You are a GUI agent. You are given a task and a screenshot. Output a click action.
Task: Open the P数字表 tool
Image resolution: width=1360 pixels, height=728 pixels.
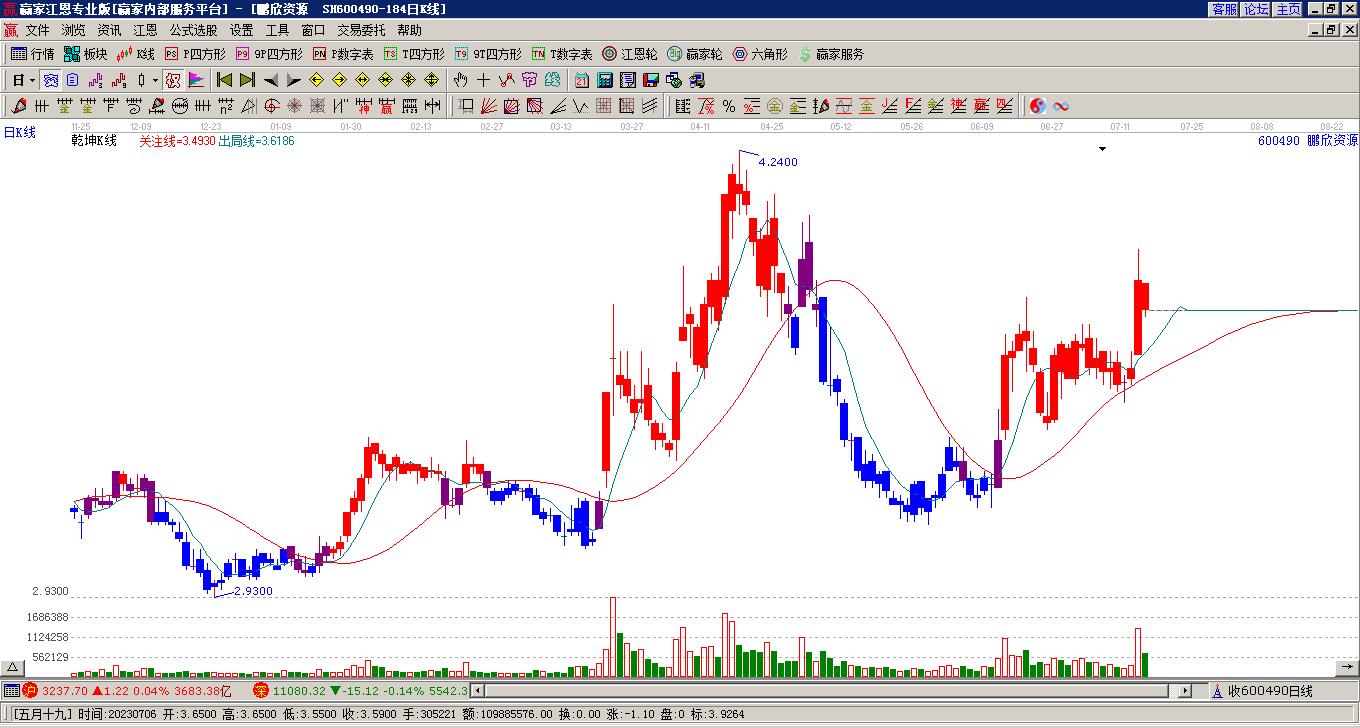343,54
